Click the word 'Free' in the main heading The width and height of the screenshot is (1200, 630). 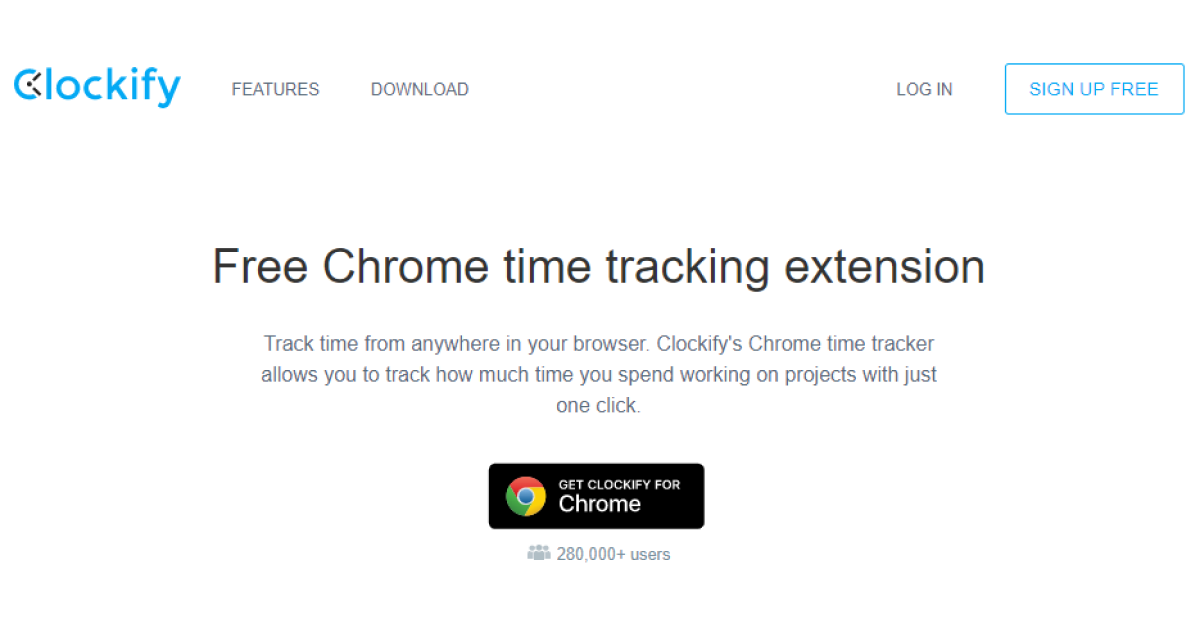[x=259, y=267]
